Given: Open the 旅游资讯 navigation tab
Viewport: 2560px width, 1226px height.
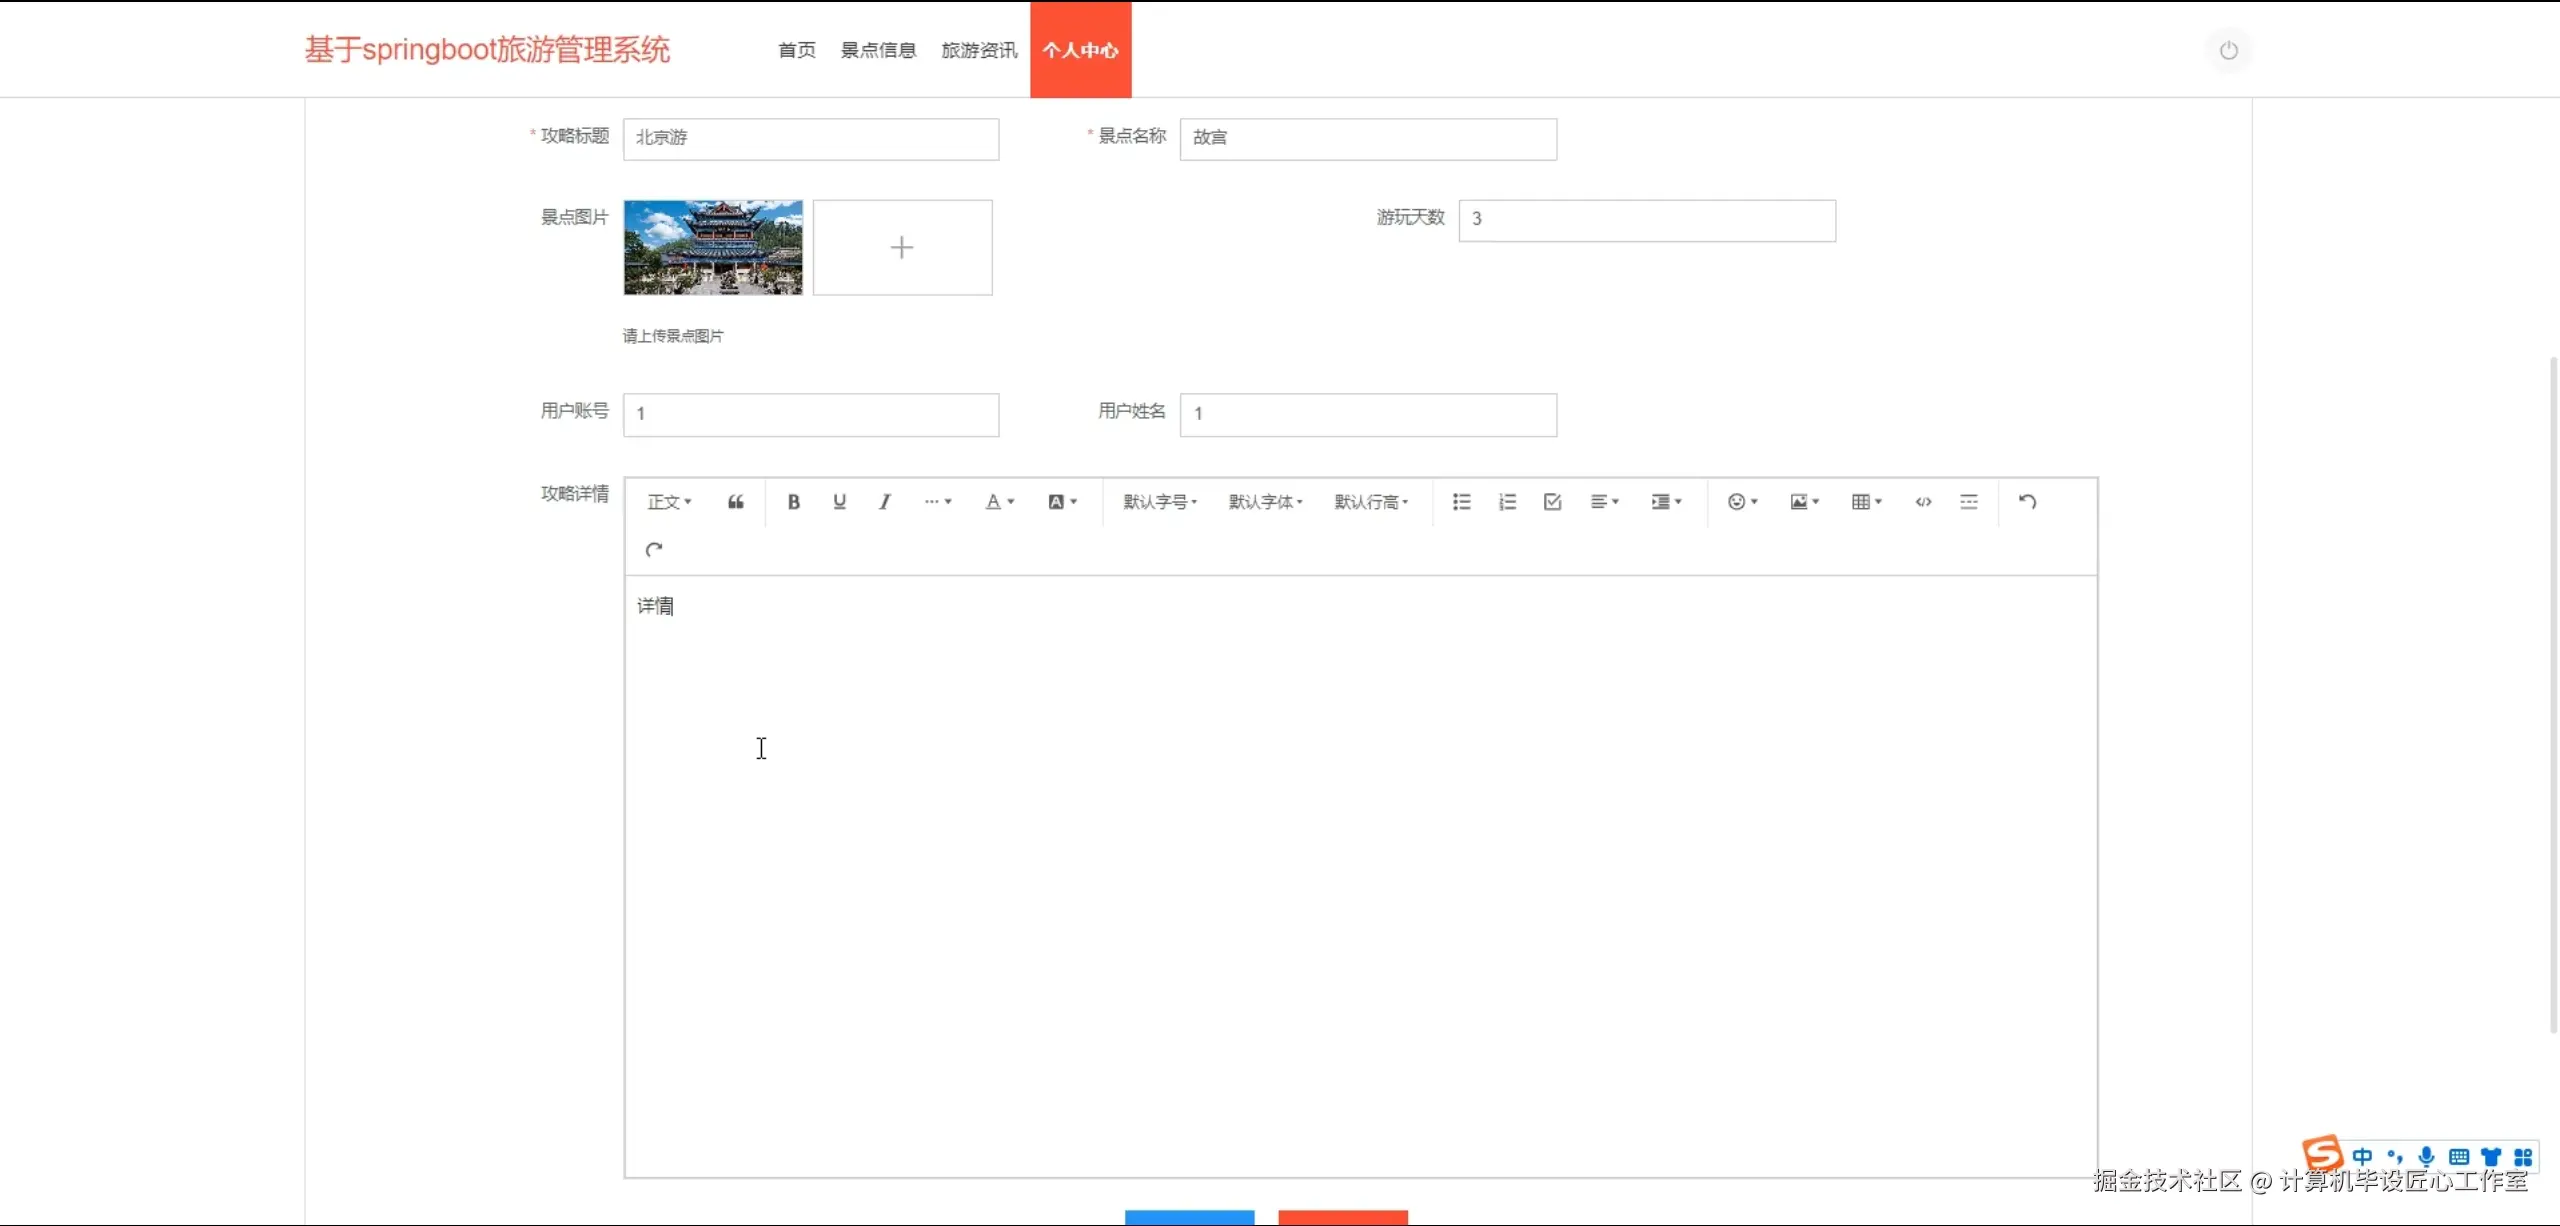Looking at the screenshot, I should pyautogui.click(x=979, y=50).
